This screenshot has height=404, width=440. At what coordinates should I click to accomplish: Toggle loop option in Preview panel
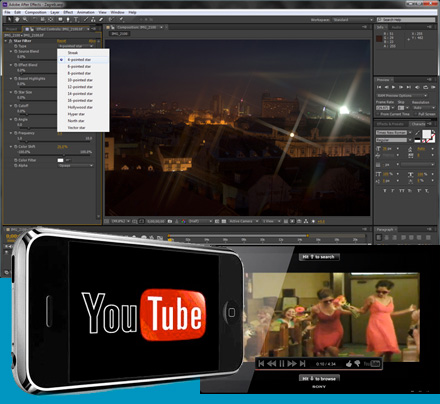point(426,87)
